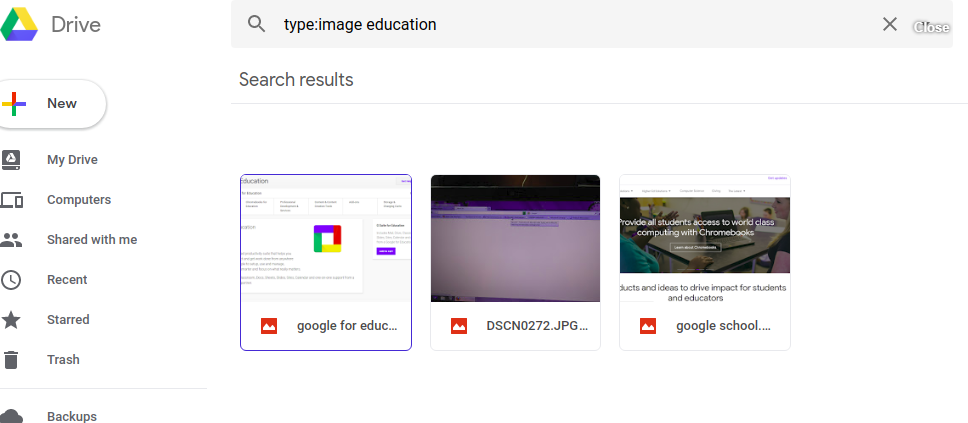Click the Backups cloud icon

click(12, 416)
